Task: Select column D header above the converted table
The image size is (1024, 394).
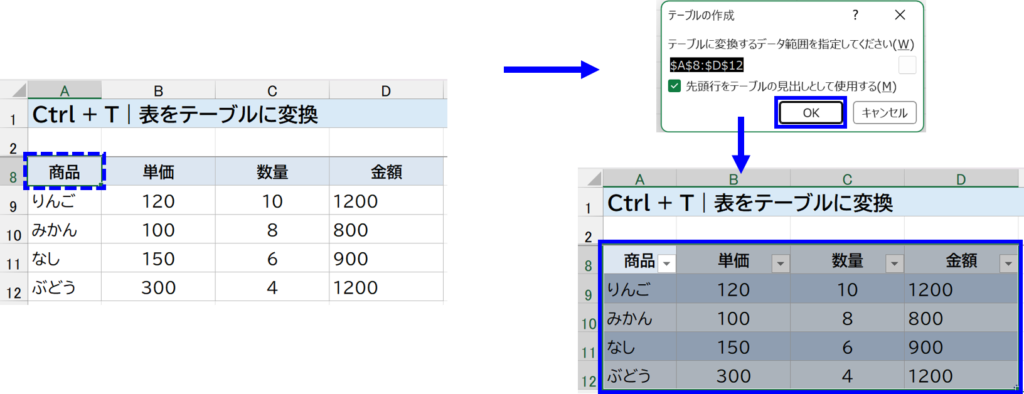Action: [961, 178]
